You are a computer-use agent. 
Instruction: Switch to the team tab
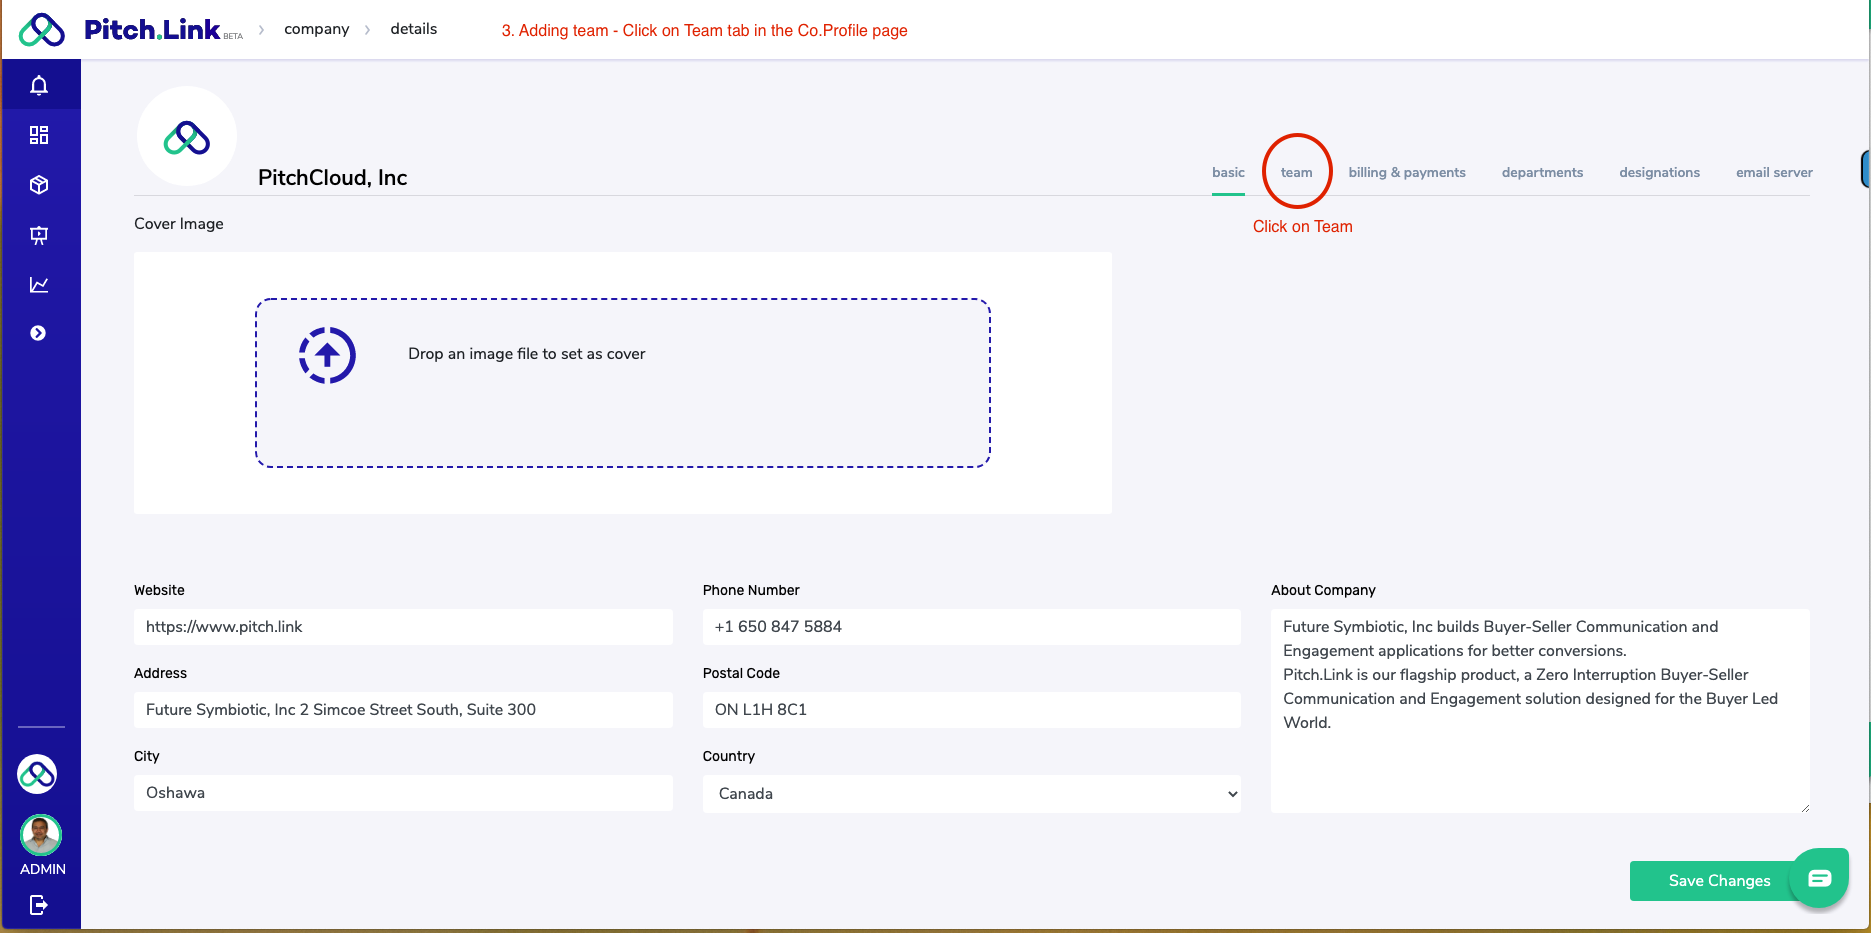pos(1296,172)
